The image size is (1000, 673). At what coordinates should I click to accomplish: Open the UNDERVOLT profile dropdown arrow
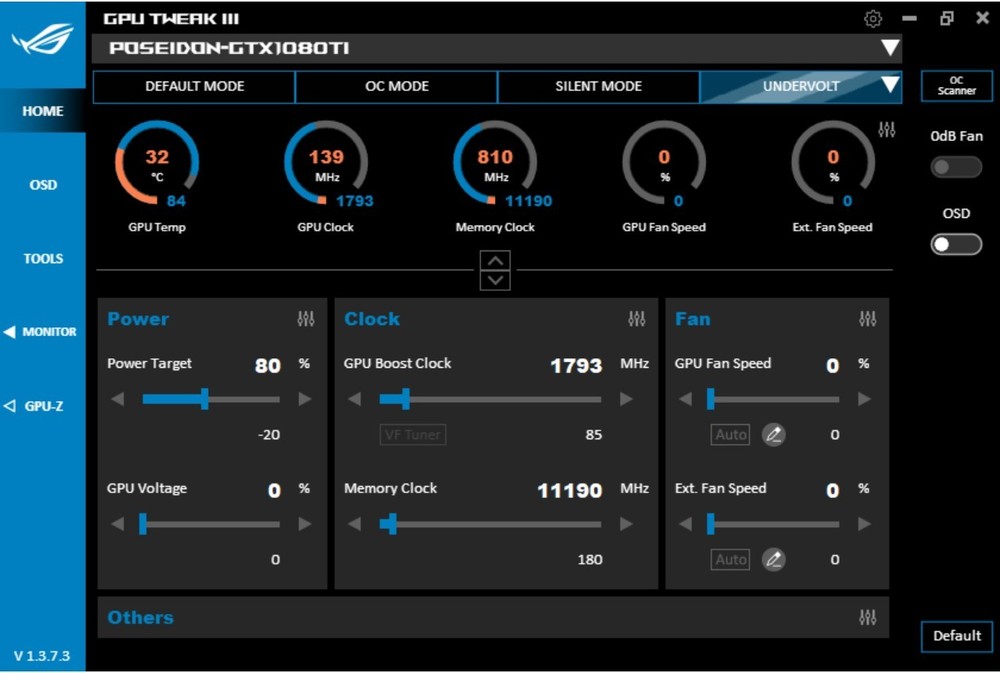coord(890,85)
